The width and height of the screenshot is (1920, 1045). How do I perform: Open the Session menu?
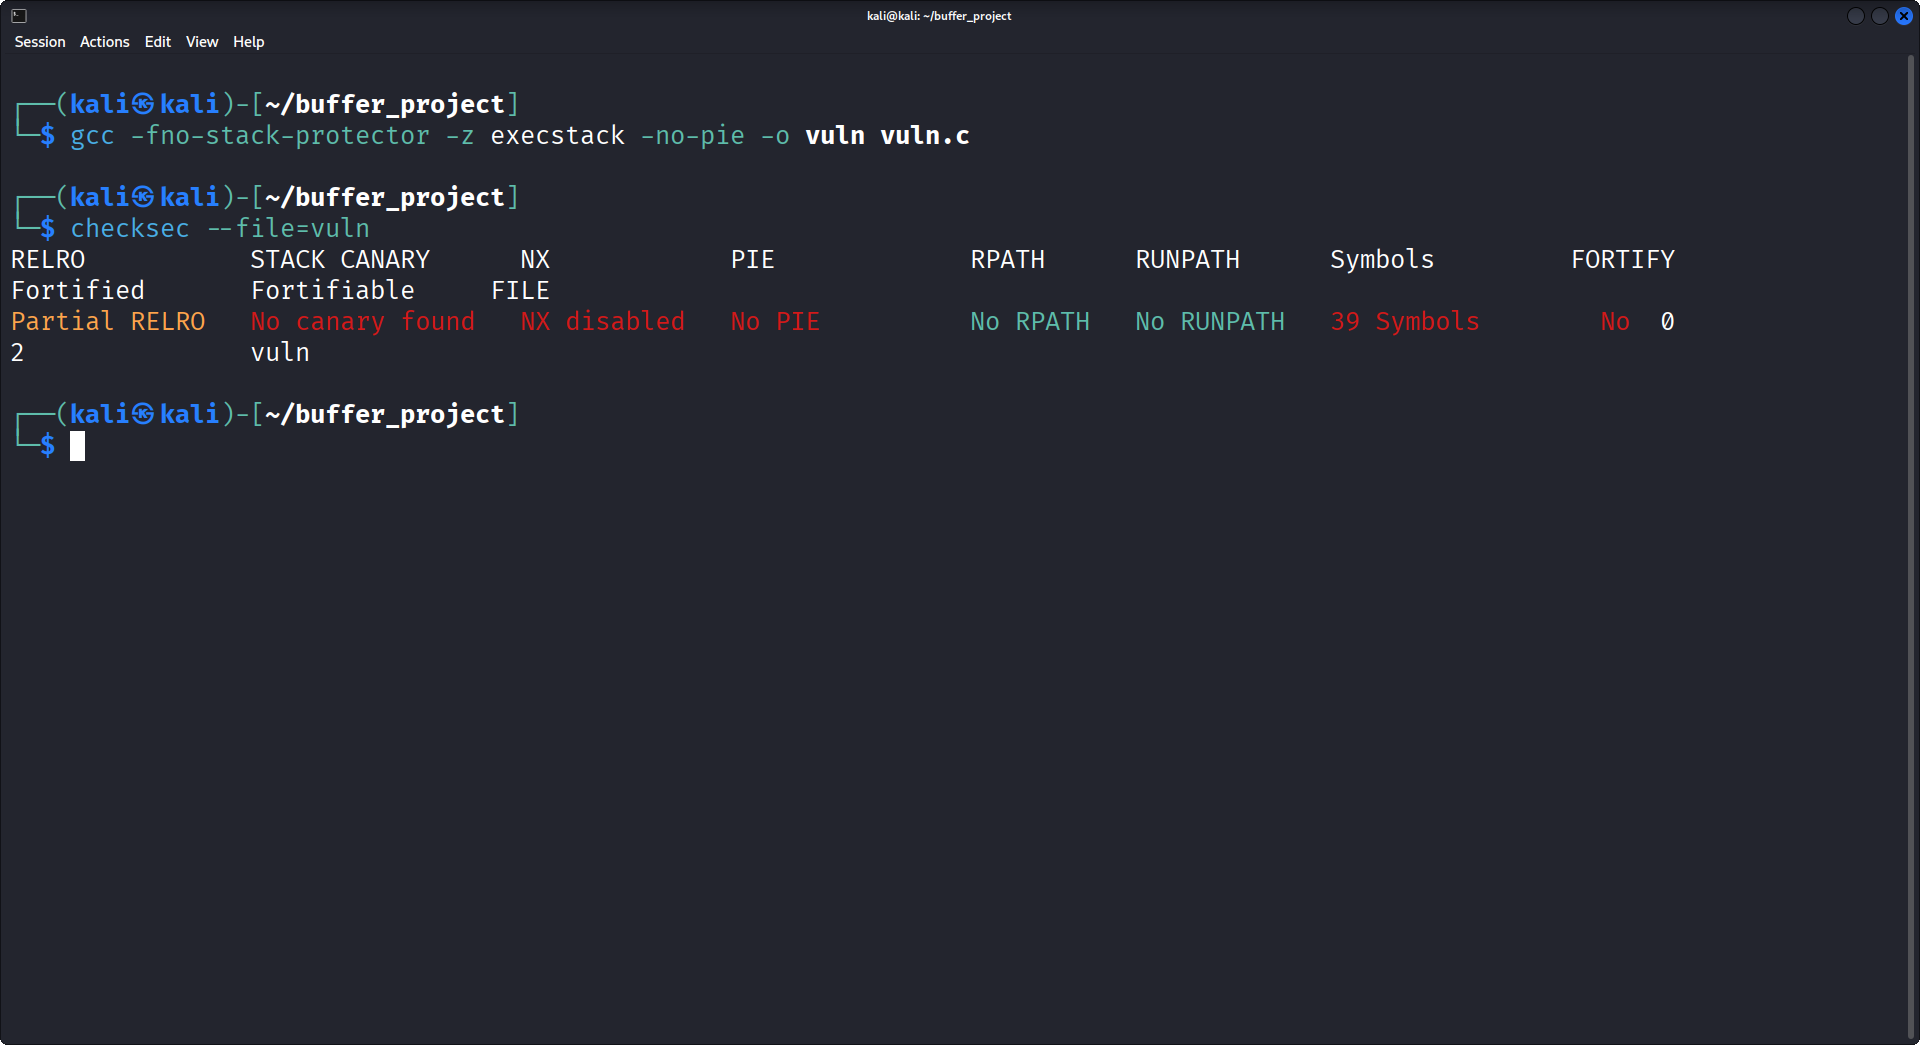[x=39, y=42]
